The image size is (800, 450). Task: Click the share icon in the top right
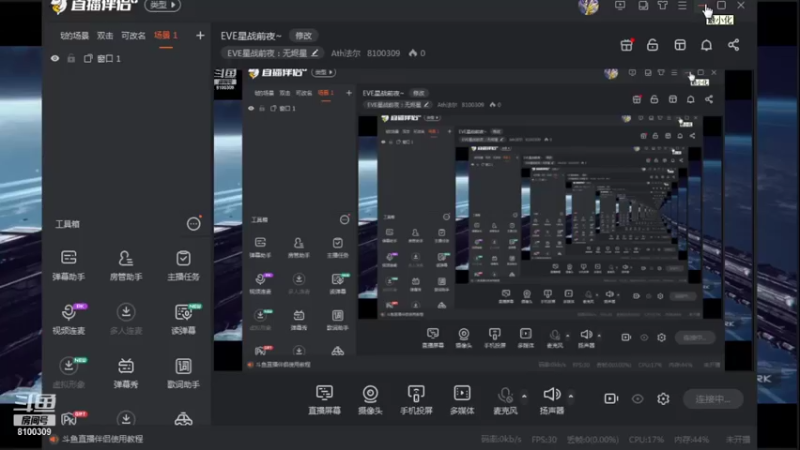tap(733, 45)
